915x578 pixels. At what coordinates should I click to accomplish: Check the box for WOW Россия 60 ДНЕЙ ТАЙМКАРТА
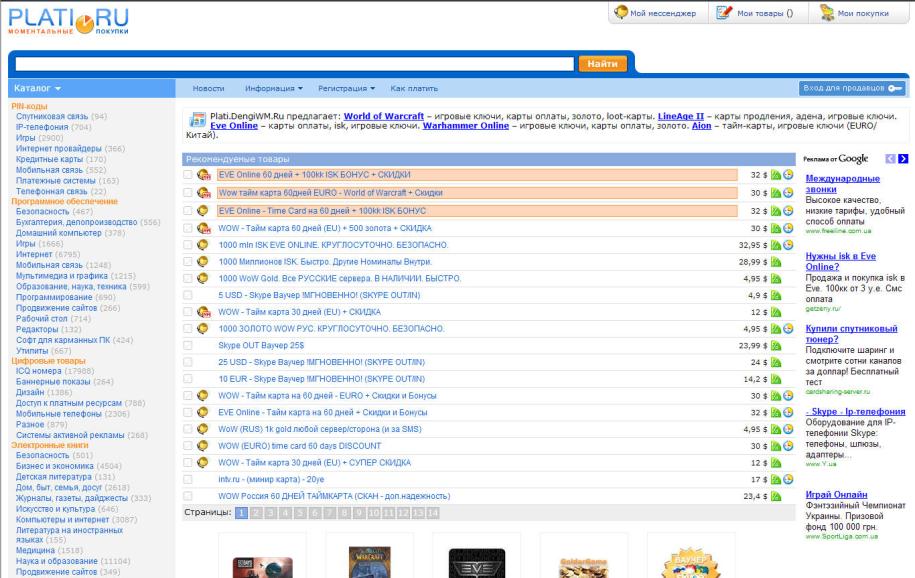tap(187, 496)
